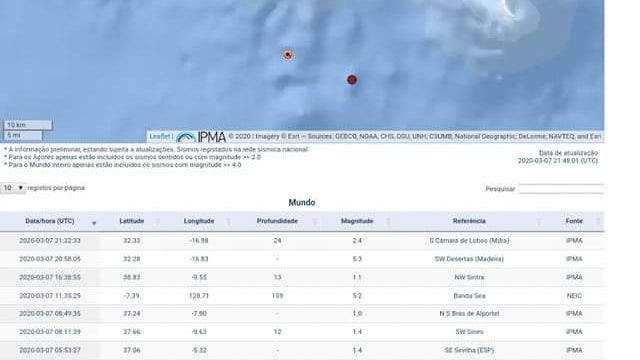Select the 2020-03-07 20:58:05 date cell
The image size is (640, 360).
click(x=50, y=259)
